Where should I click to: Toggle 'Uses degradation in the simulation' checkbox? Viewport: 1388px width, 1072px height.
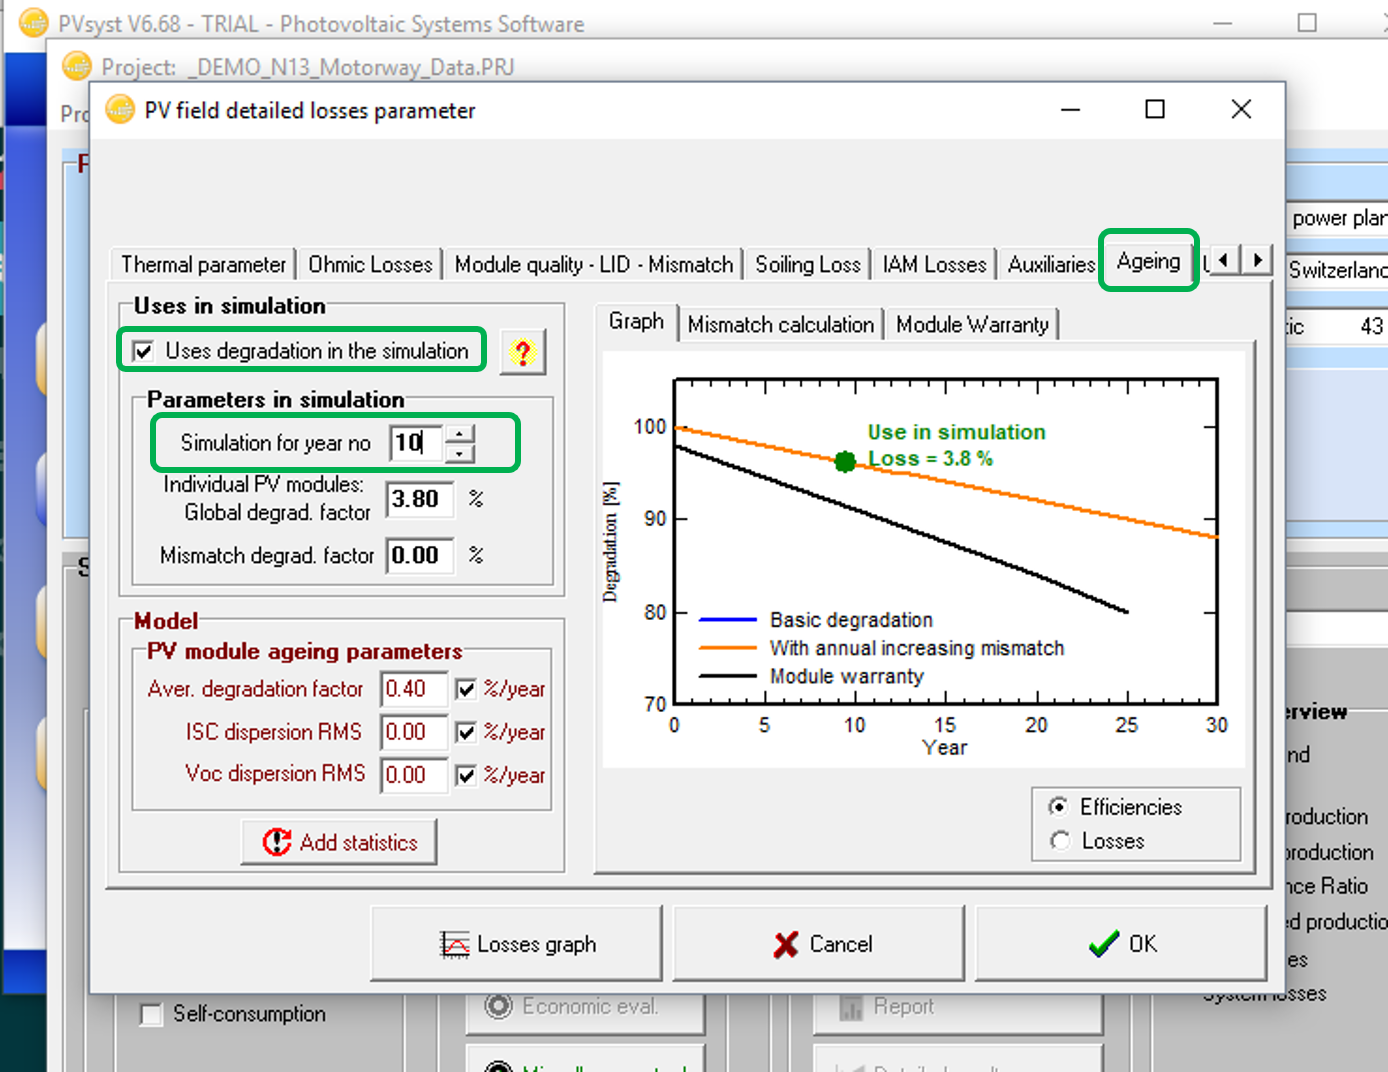[144, 351]
